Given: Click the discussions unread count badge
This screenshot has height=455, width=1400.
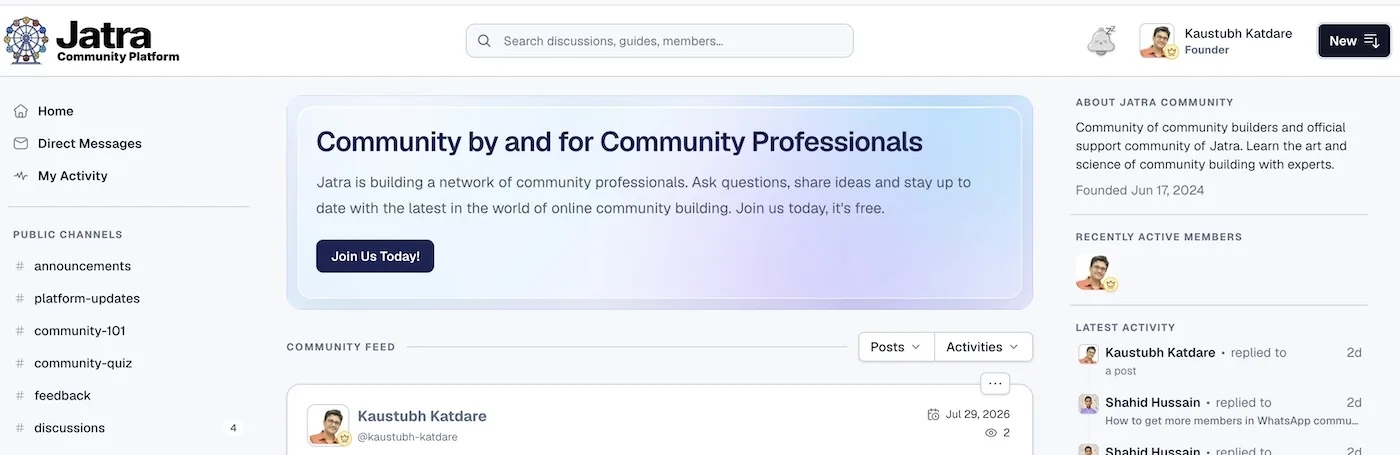Looking at the screenshot, I should coord(233,428).
